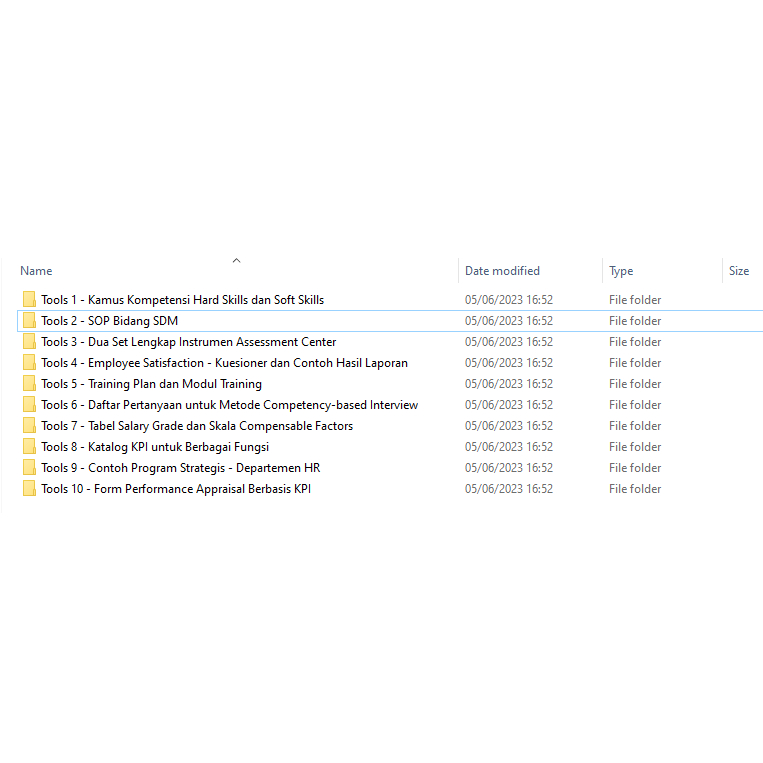The height and width of the screenshot is (763, 763).
Task: Click the date modified value of Tools 9 row
Action: coord(509,467)
